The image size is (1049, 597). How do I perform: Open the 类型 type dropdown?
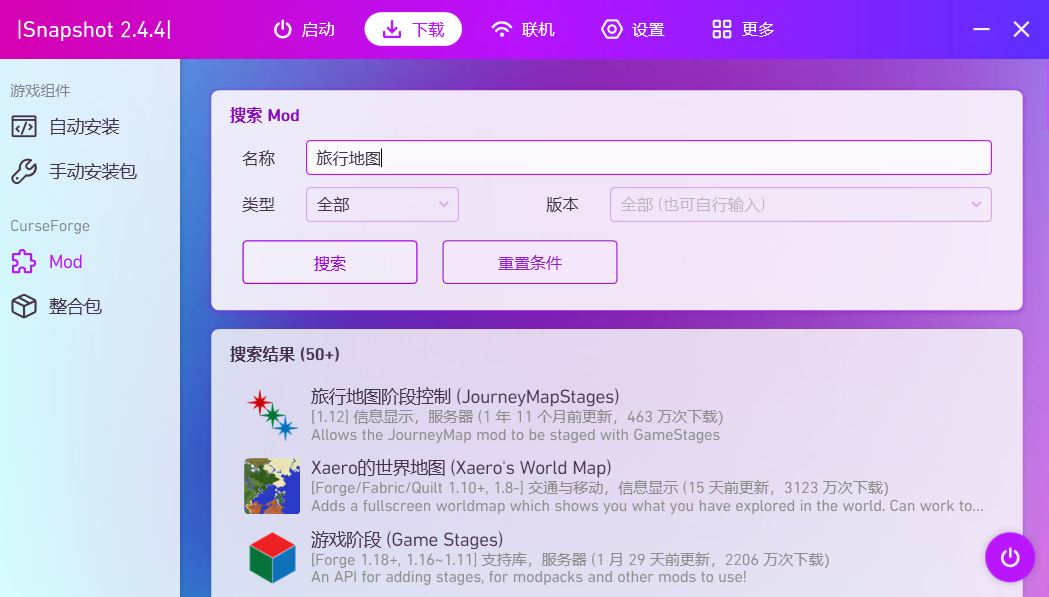[382, 205]
